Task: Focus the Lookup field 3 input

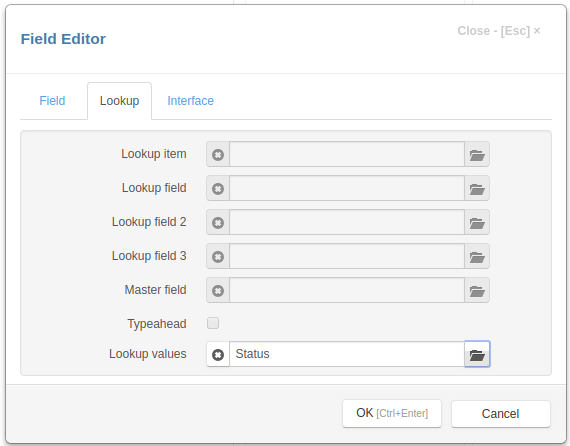Action: point(347,256)
